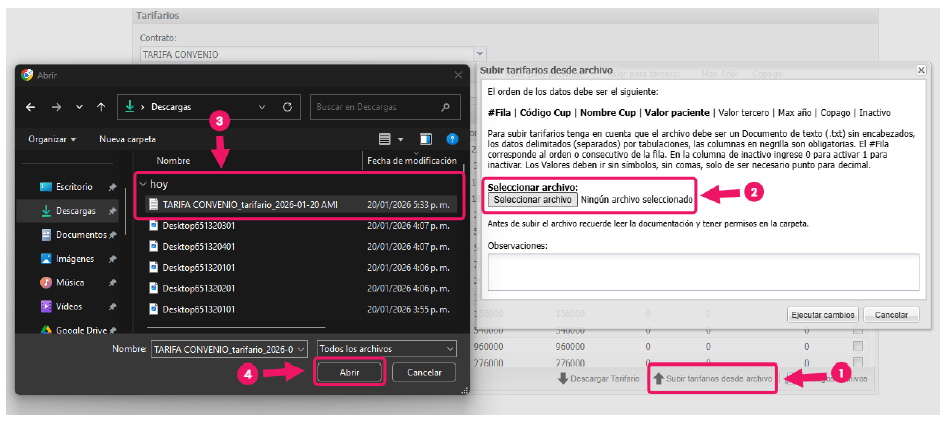The width and height of the screenshot is (947, 423).
Task: Click the change view layout icon
Action: pyautogui.click(x=384, y=140)
